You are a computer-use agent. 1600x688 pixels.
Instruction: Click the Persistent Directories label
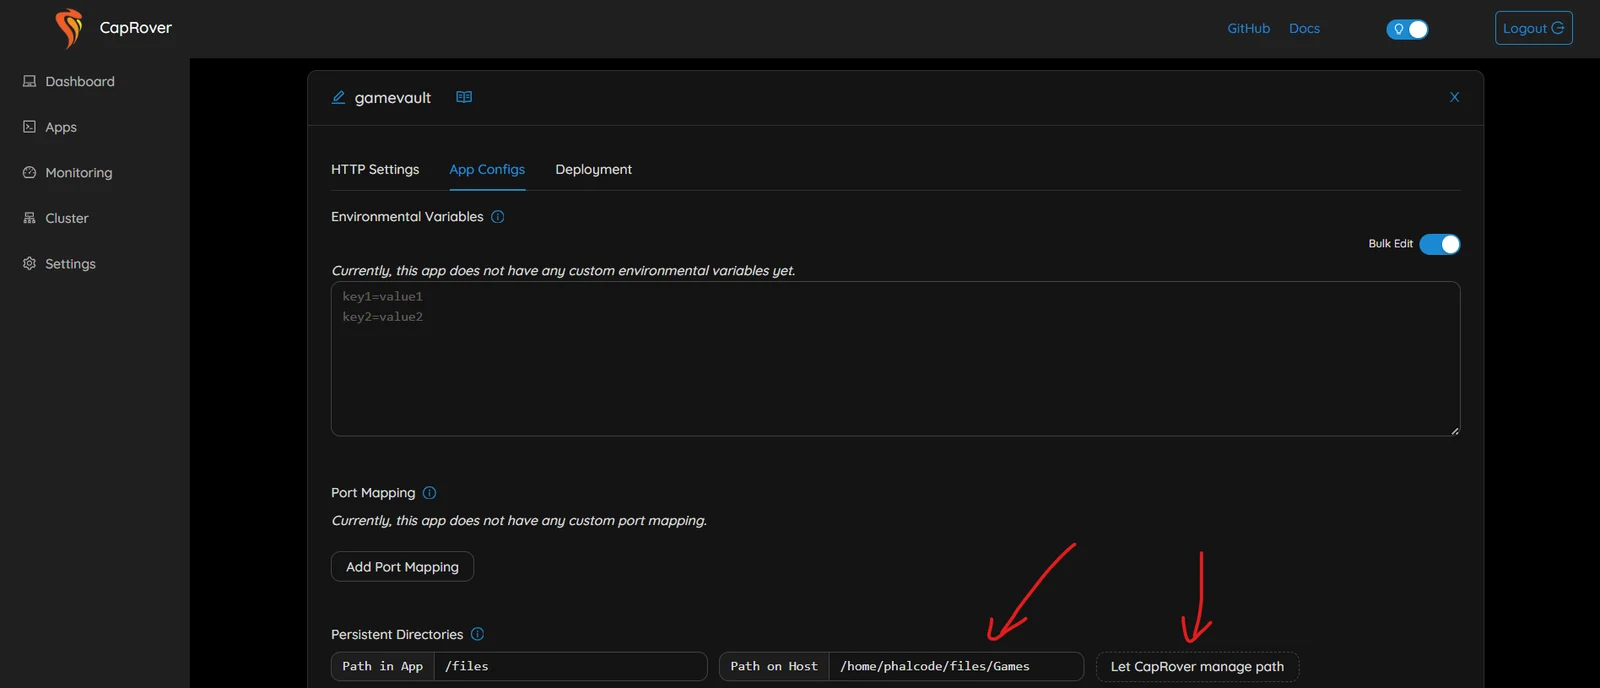click(x=397, y=635)
